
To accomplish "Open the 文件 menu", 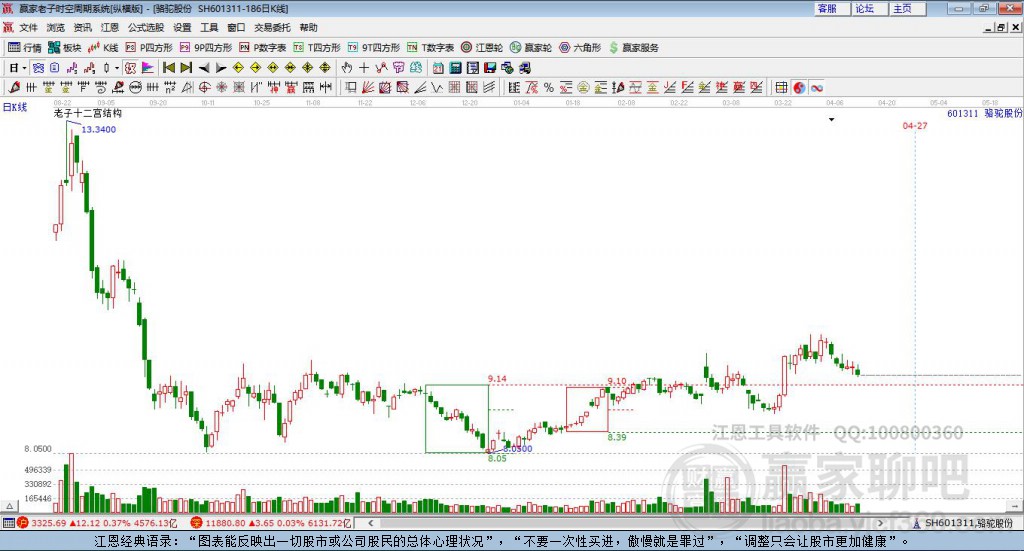I will (x=29, y=27).
